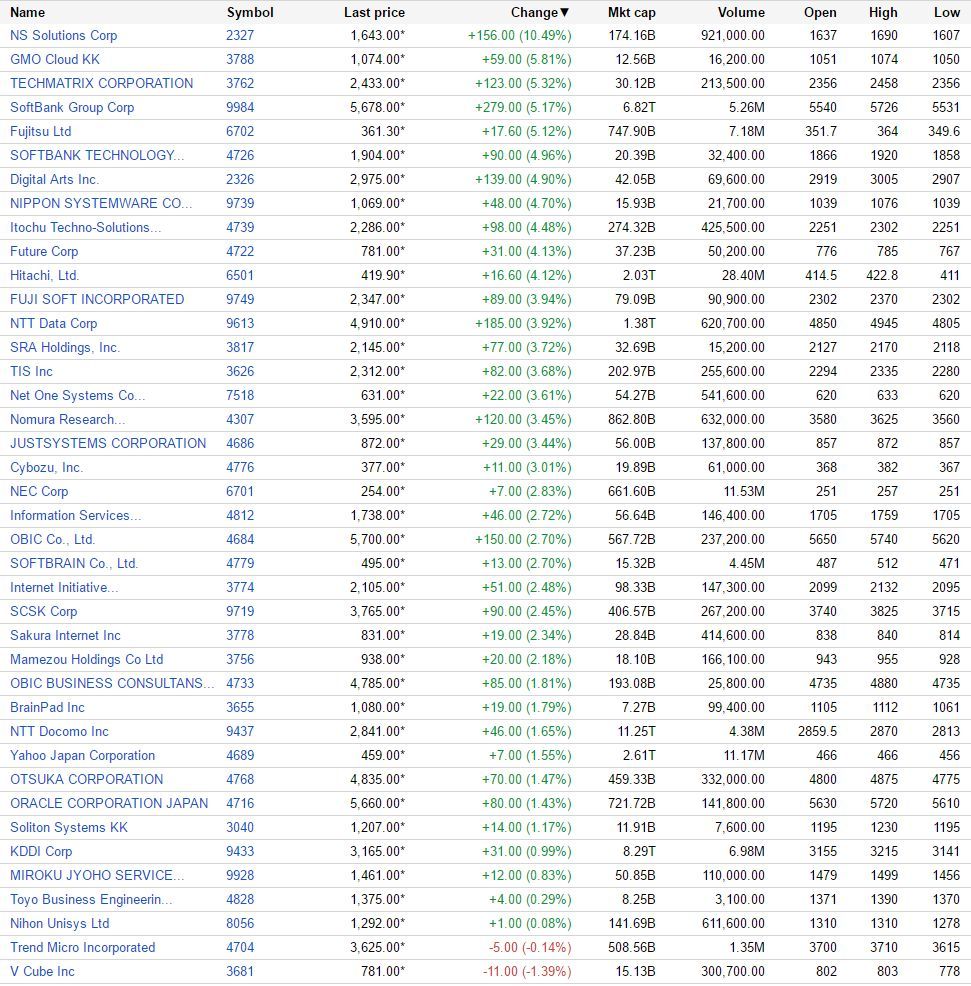Sort by Low column header
The image size is (971, 986).
click(x=946, y=13)
